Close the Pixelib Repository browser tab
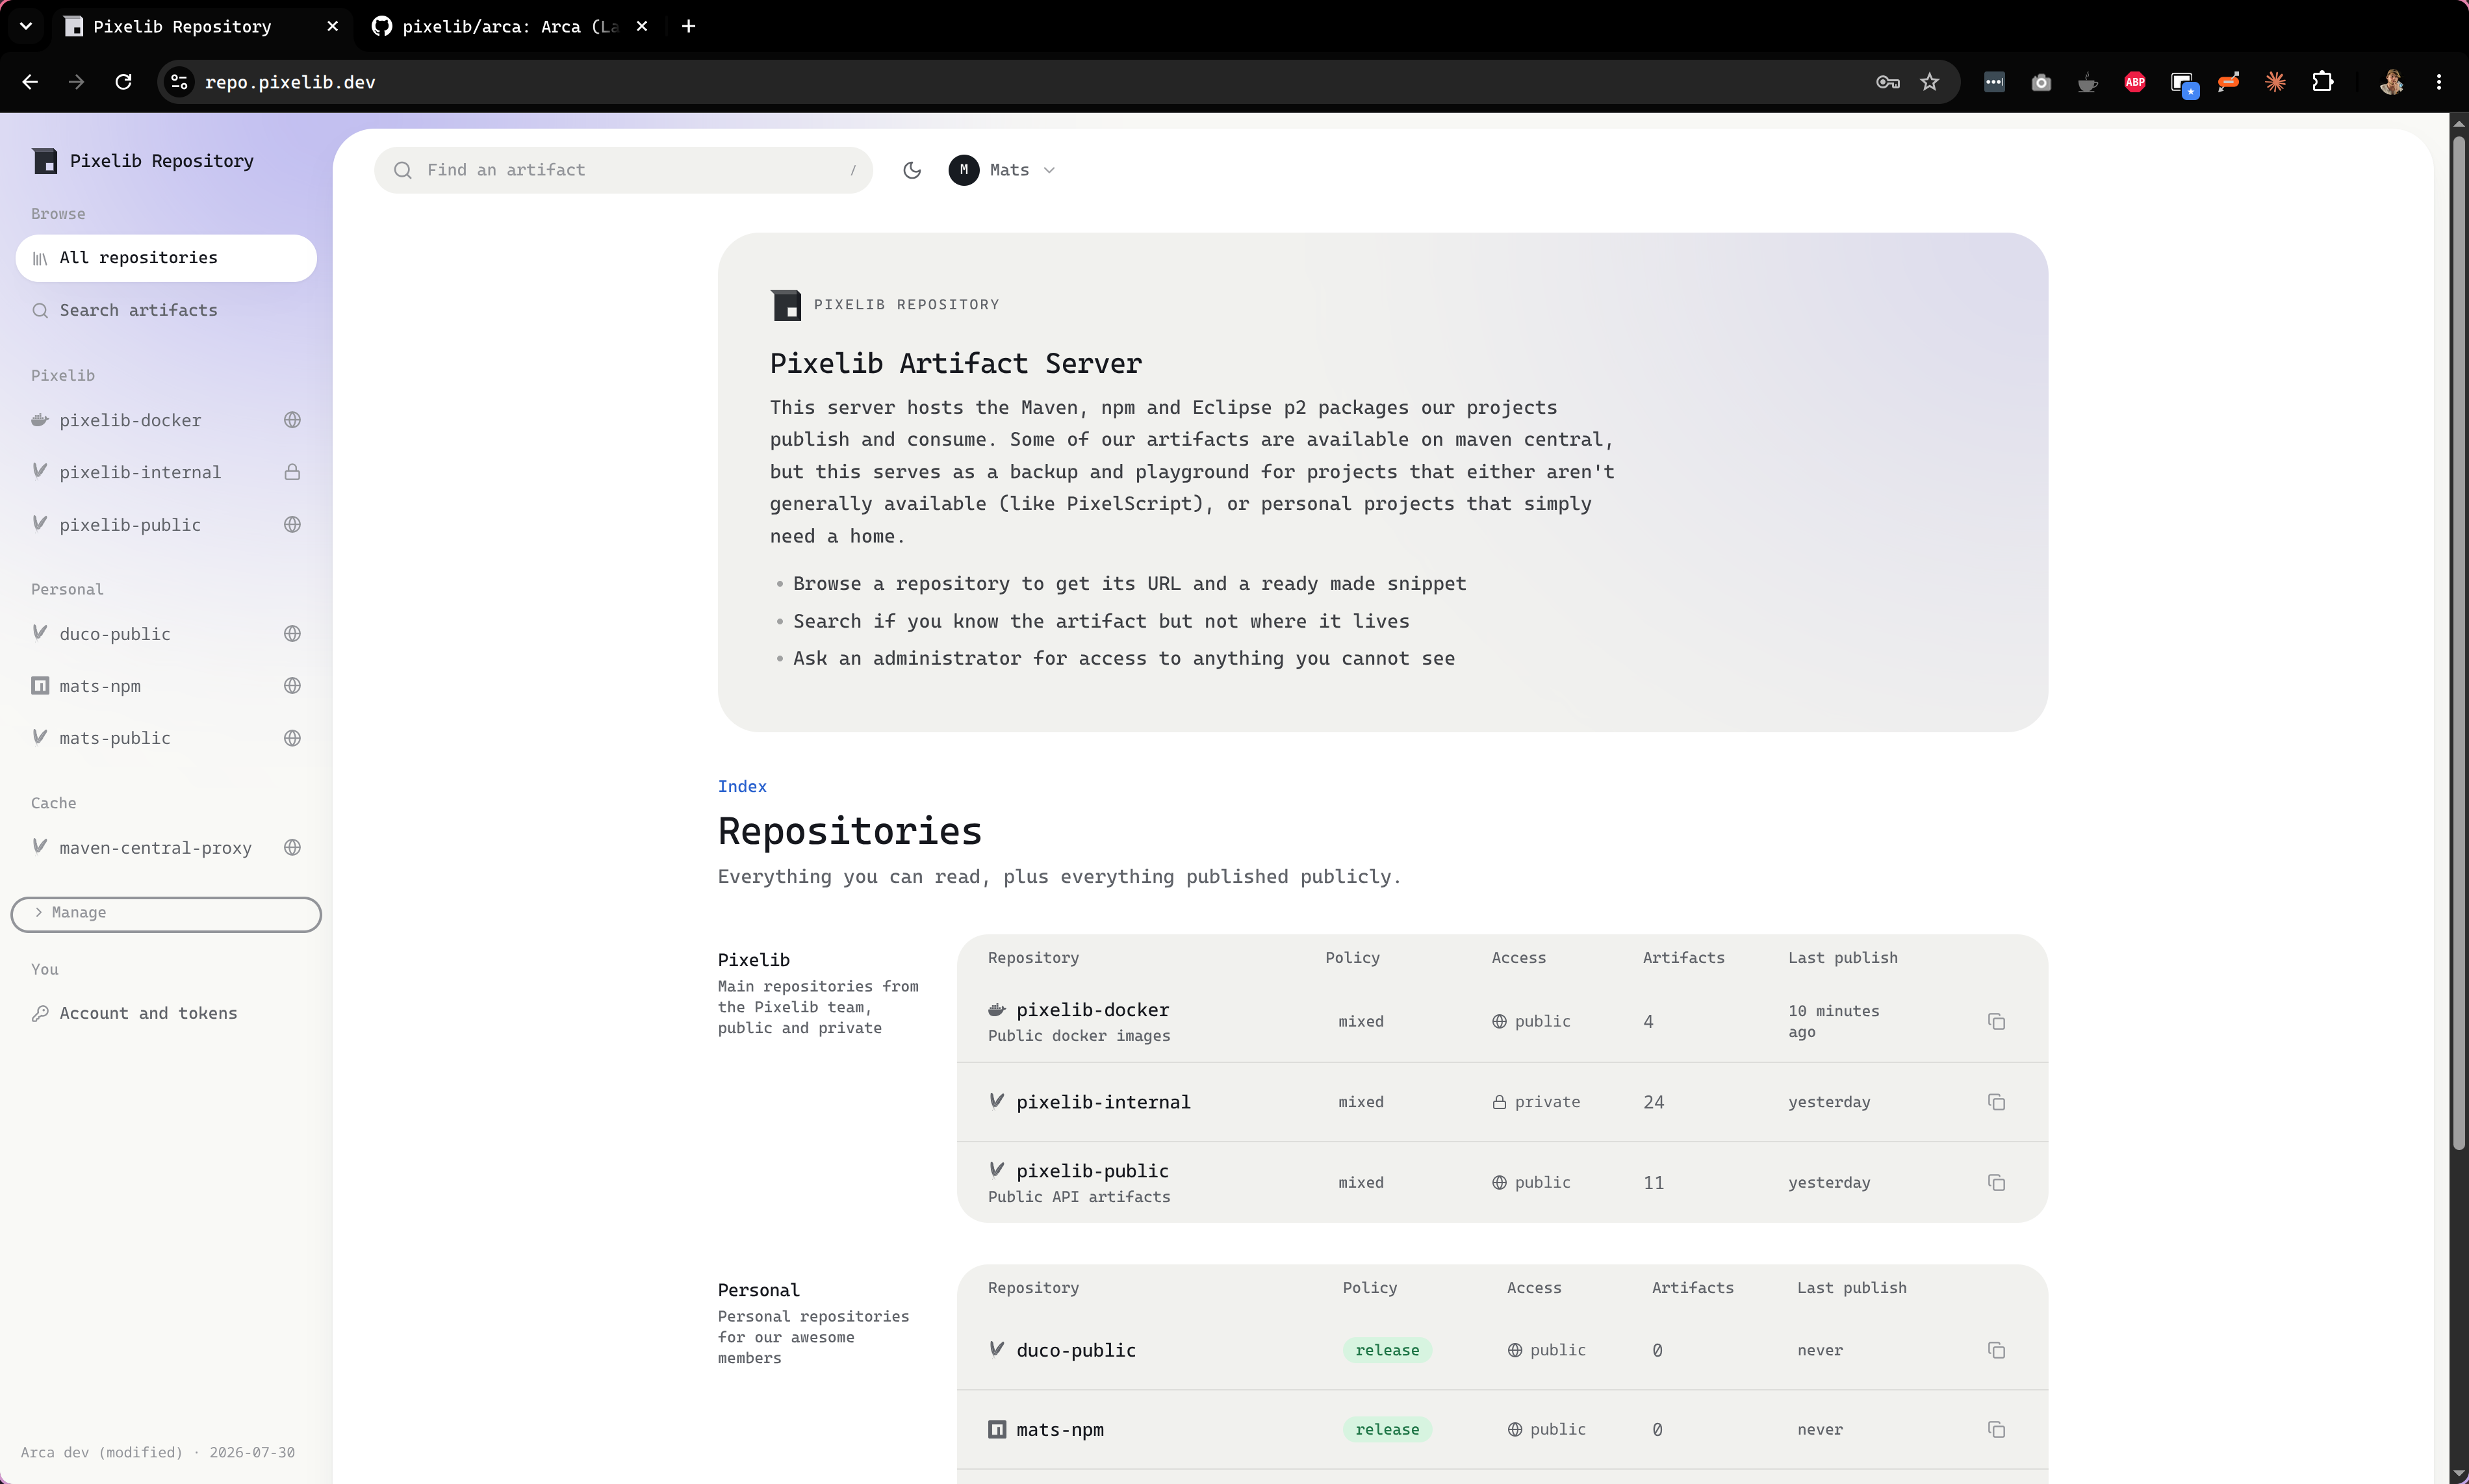Screen dimensions: 2469x1484 coord(332,27)
